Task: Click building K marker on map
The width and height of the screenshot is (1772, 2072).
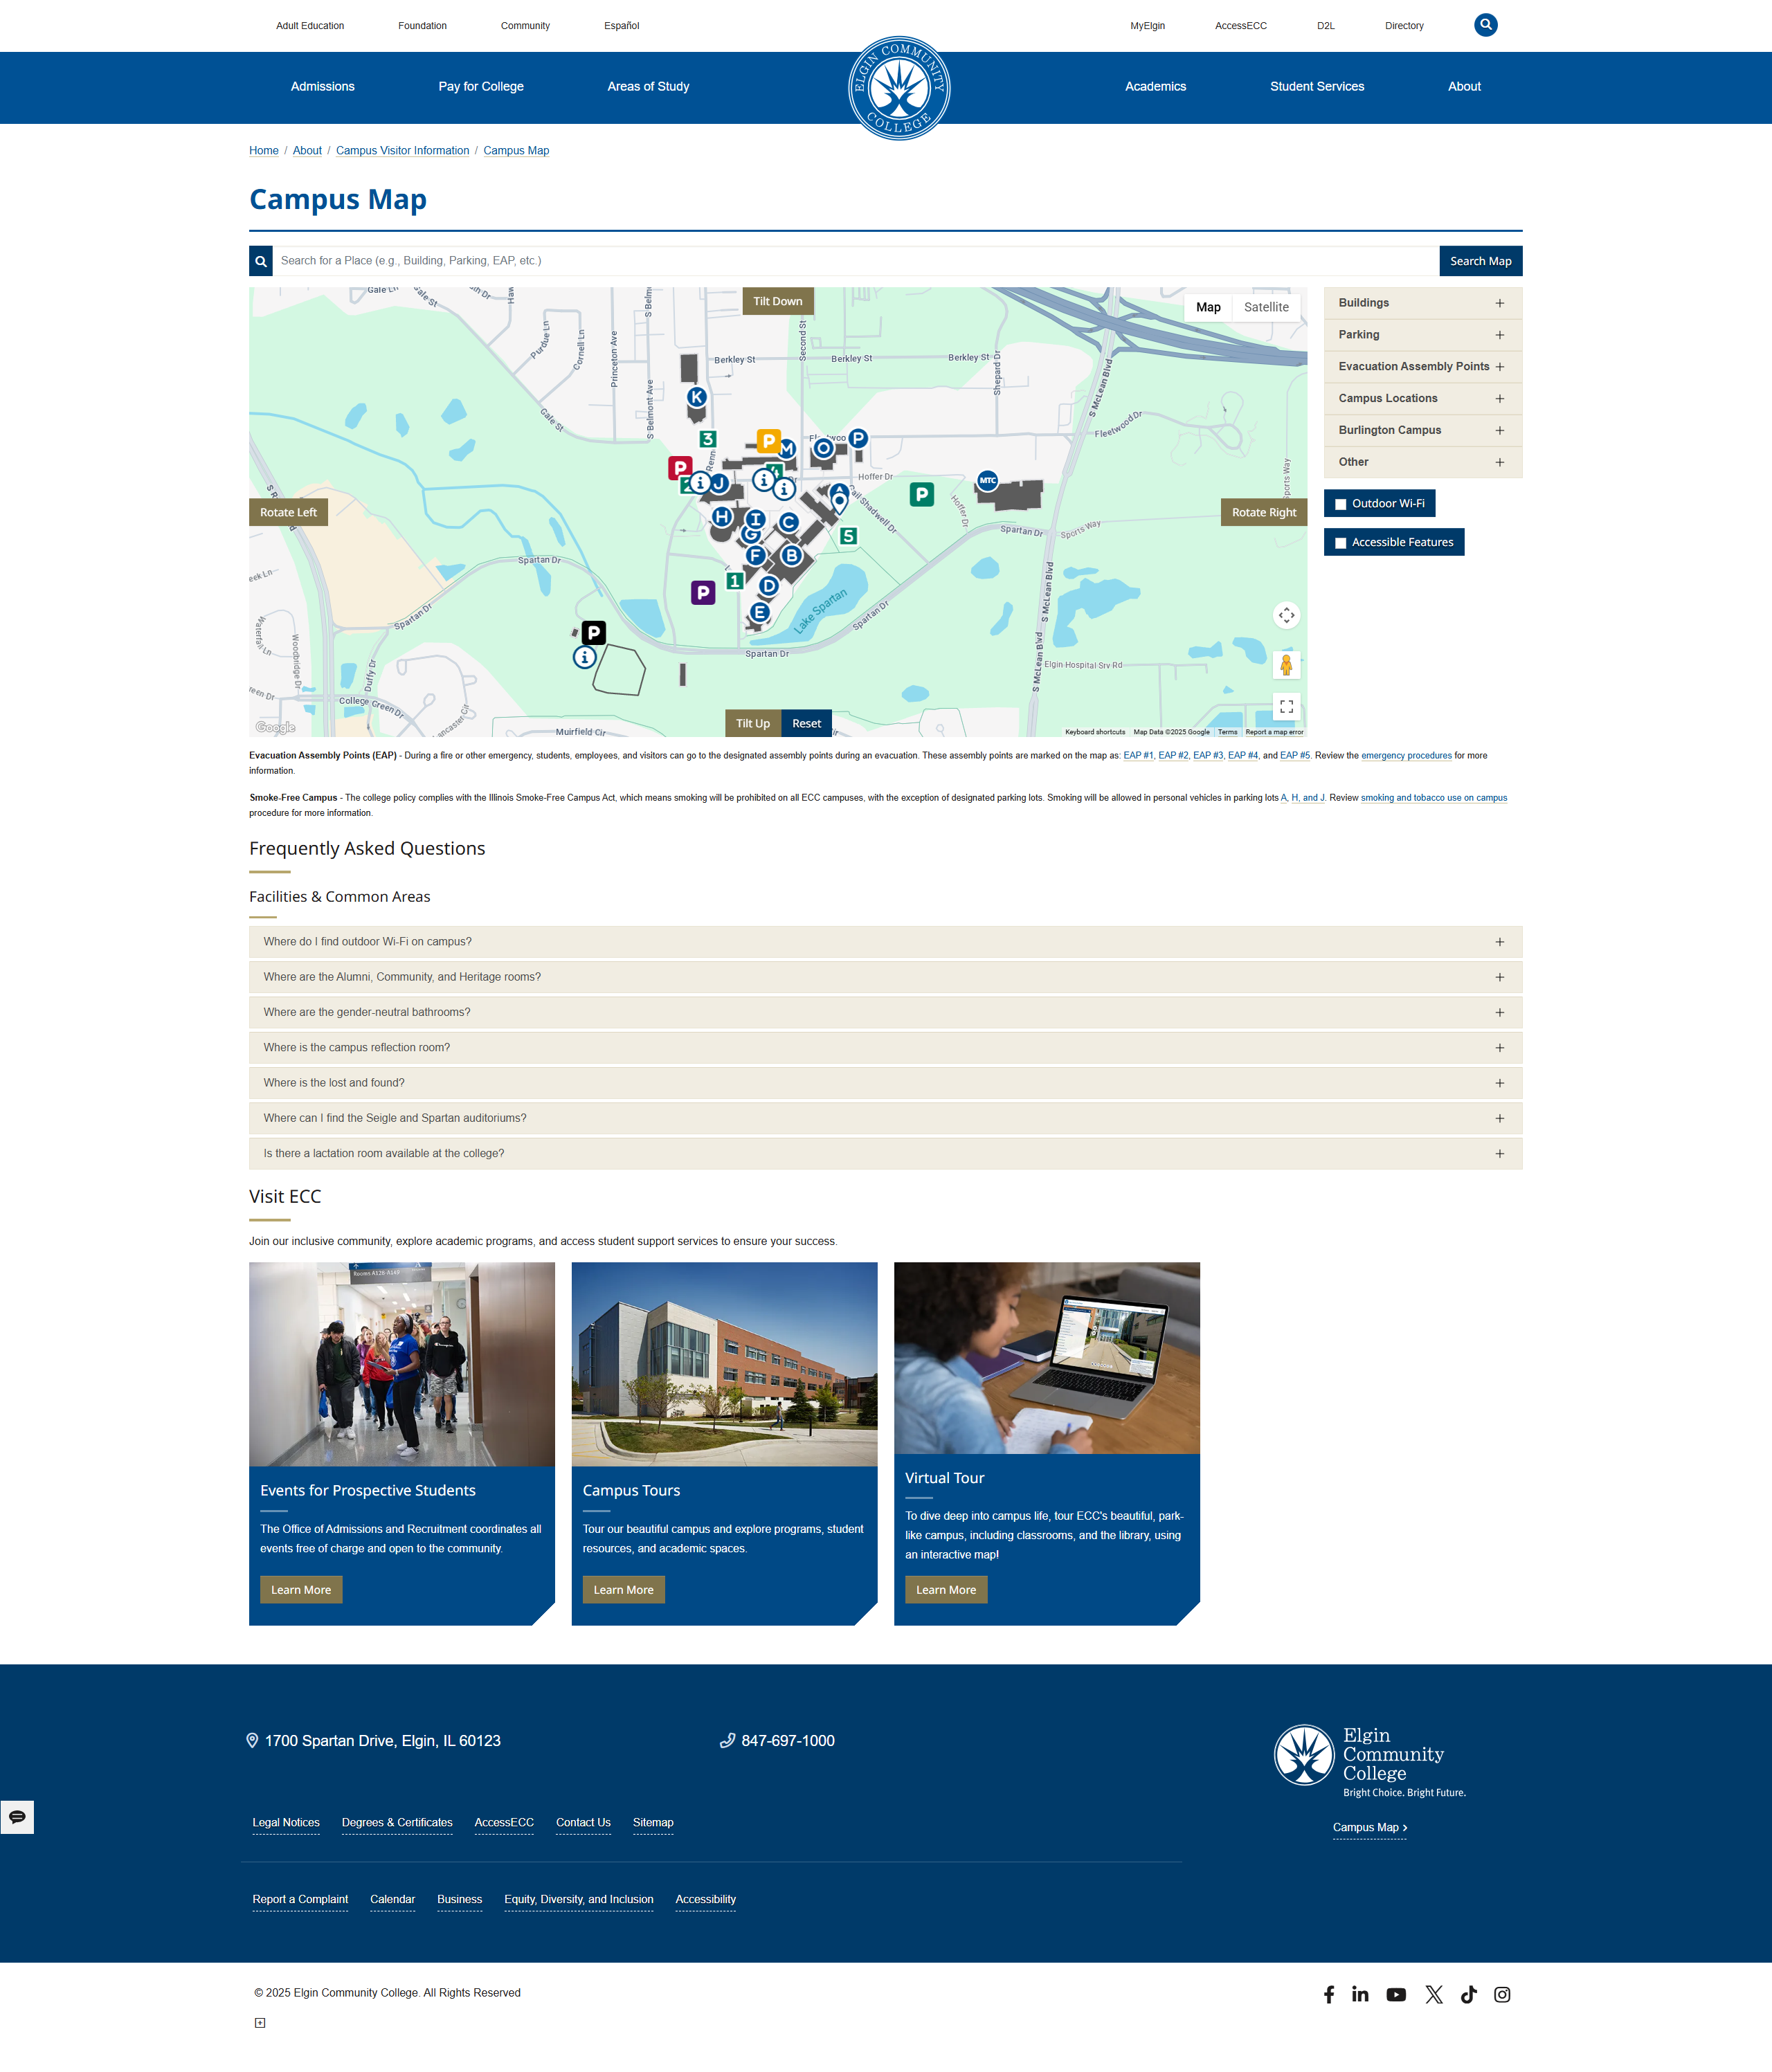Action: click(x=697, y=397)
